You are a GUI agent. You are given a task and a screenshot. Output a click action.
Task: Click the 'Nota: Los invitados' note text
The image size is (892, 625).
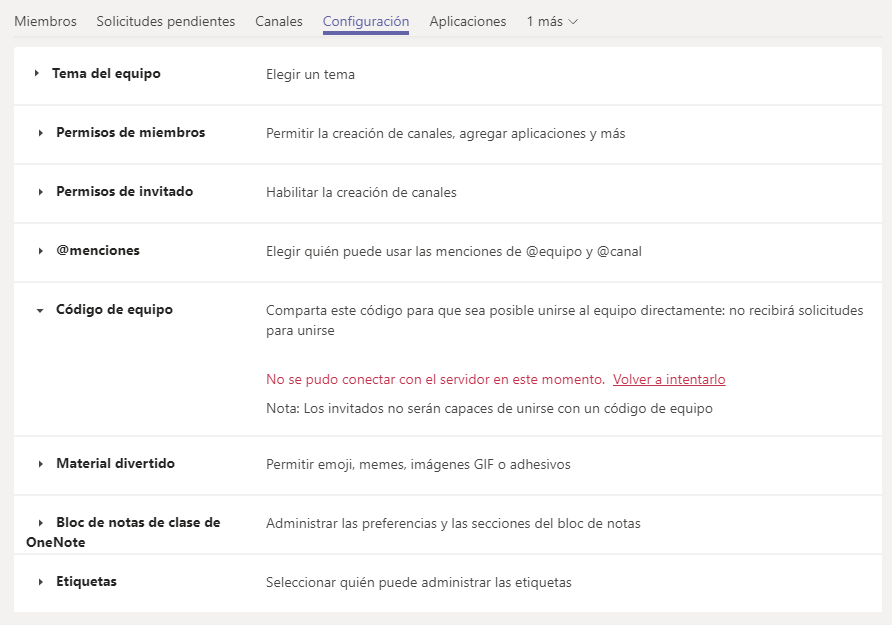click(x=489, y=409)
